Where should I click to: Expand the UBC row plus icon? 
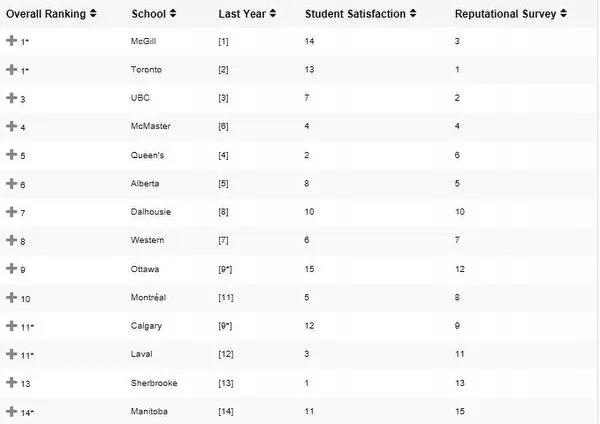tap(11, 98)
